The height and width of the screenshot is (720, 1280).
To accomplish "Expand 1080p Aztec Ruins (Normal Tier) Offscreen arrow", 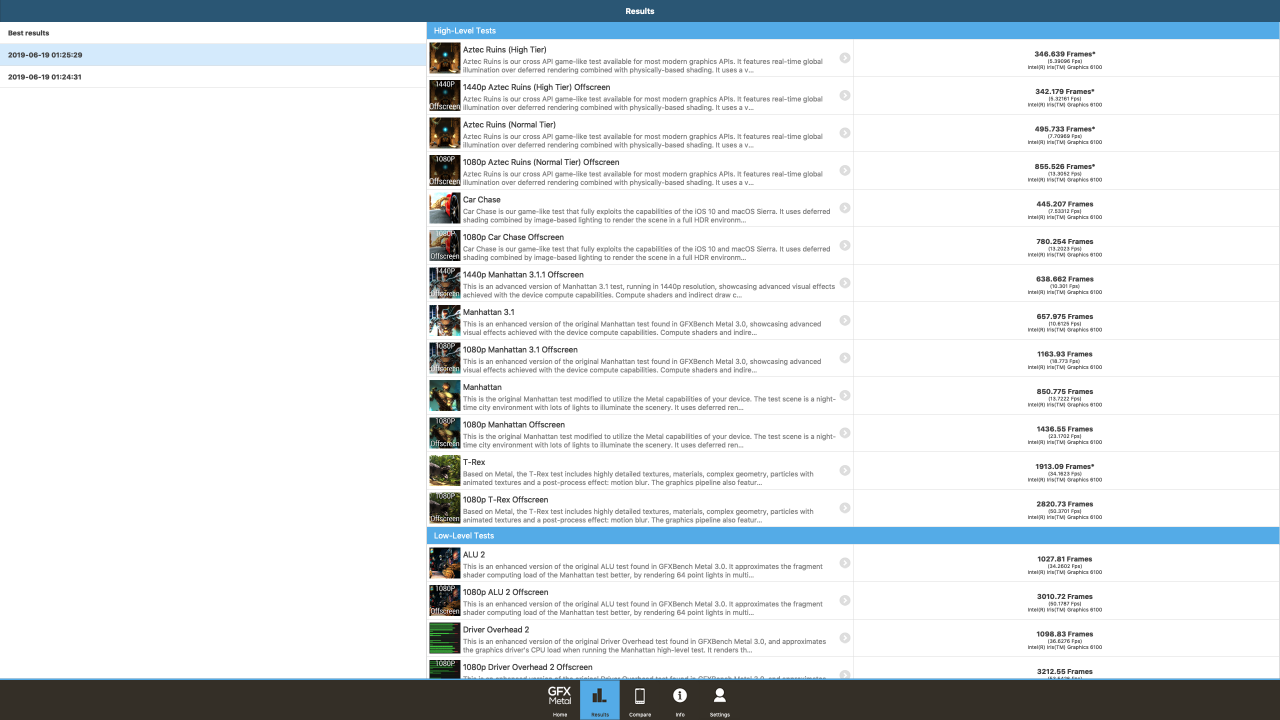I will [x=845, y=170].
